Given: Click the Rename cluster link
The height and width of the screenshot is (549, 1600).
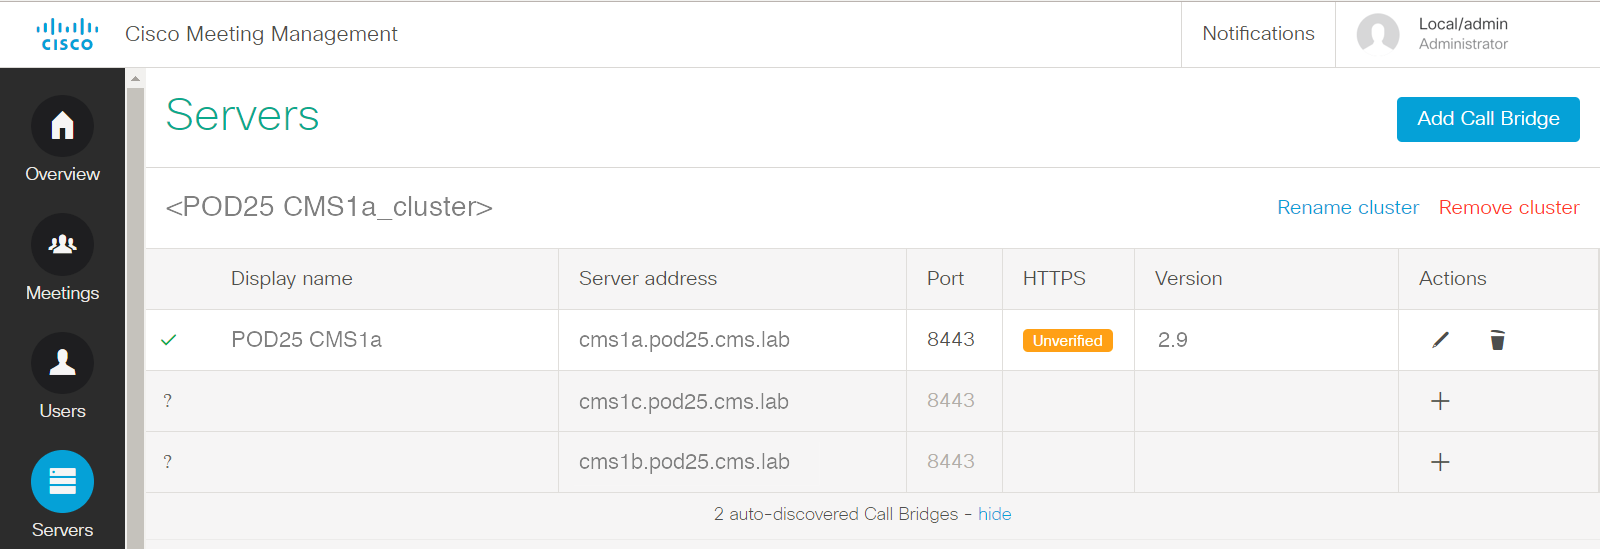Looking at the screenshot, I should pos(1348,207).
